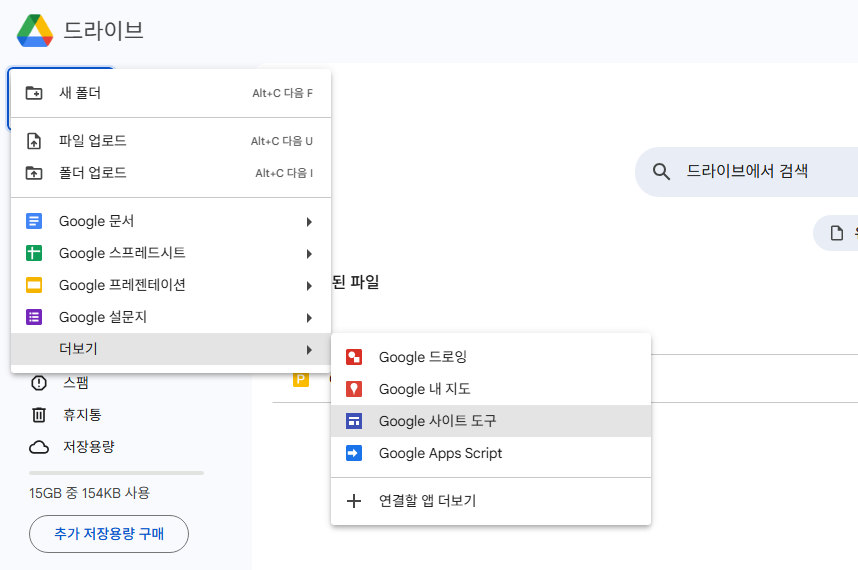Screen dimensions: 858x570
Task: Click the red Google Drawings icon
Action: pos(354,357)
